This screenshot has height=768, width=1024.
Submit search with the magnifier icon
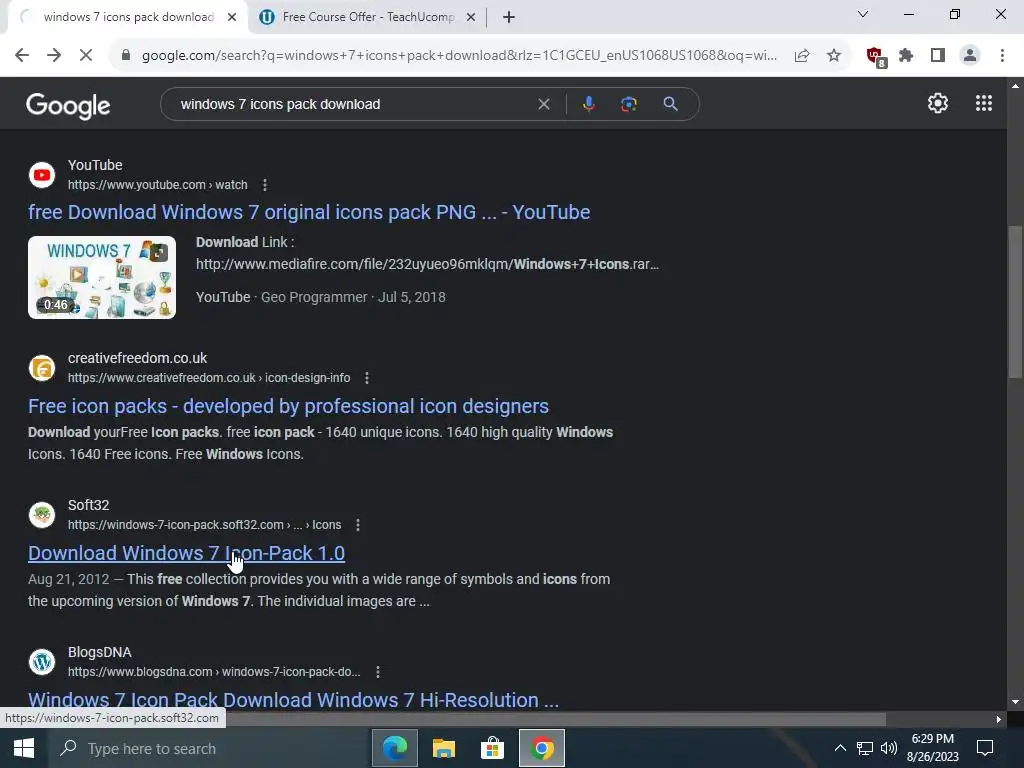pos(670,104)
